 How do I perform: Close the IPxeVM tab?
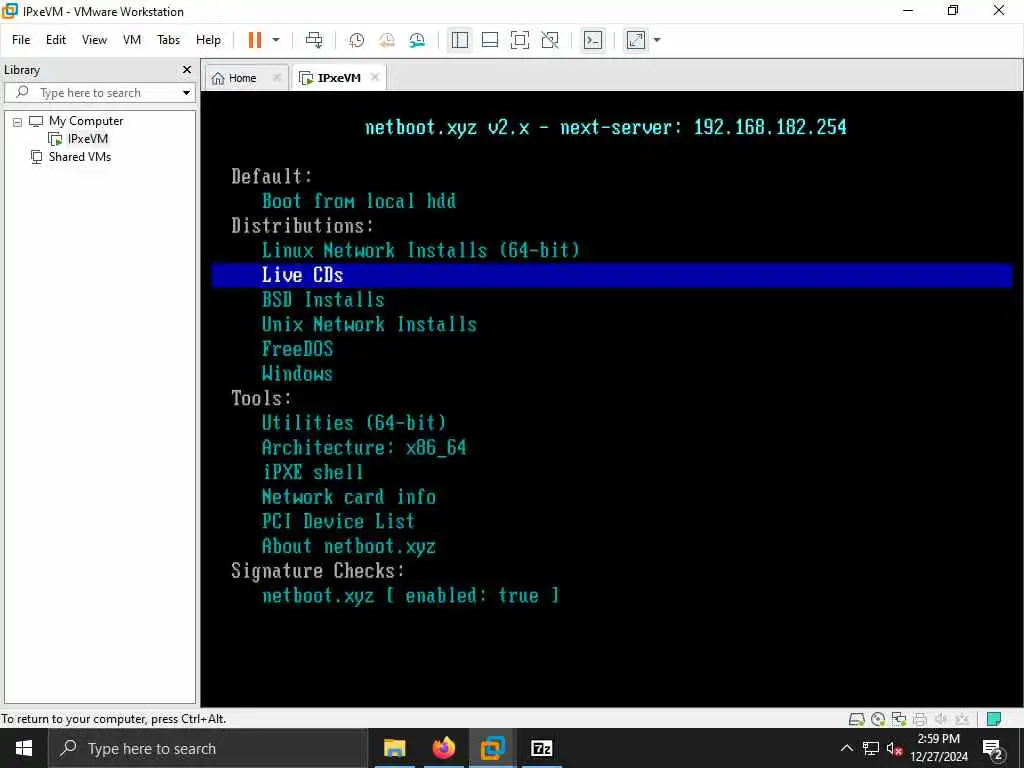(x=375, y=77)
